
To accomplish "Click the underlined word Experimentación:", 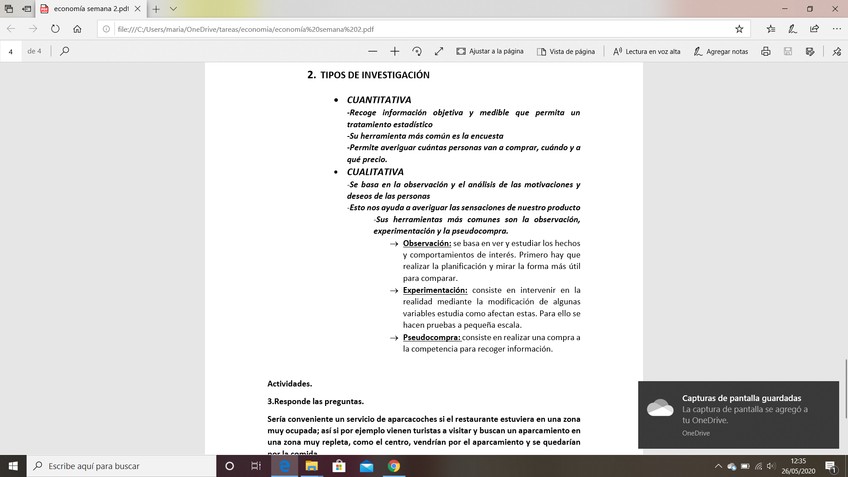I will click(435, 290).
